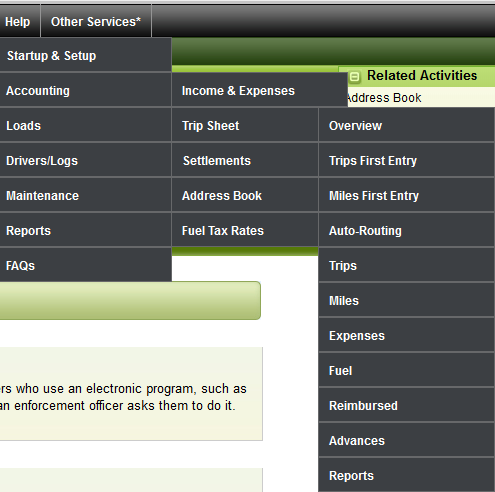Viewport: 495px width, 492px height.
Task: Select Reimbursed in the flyout menu
Action: click(x=406, y=405)
